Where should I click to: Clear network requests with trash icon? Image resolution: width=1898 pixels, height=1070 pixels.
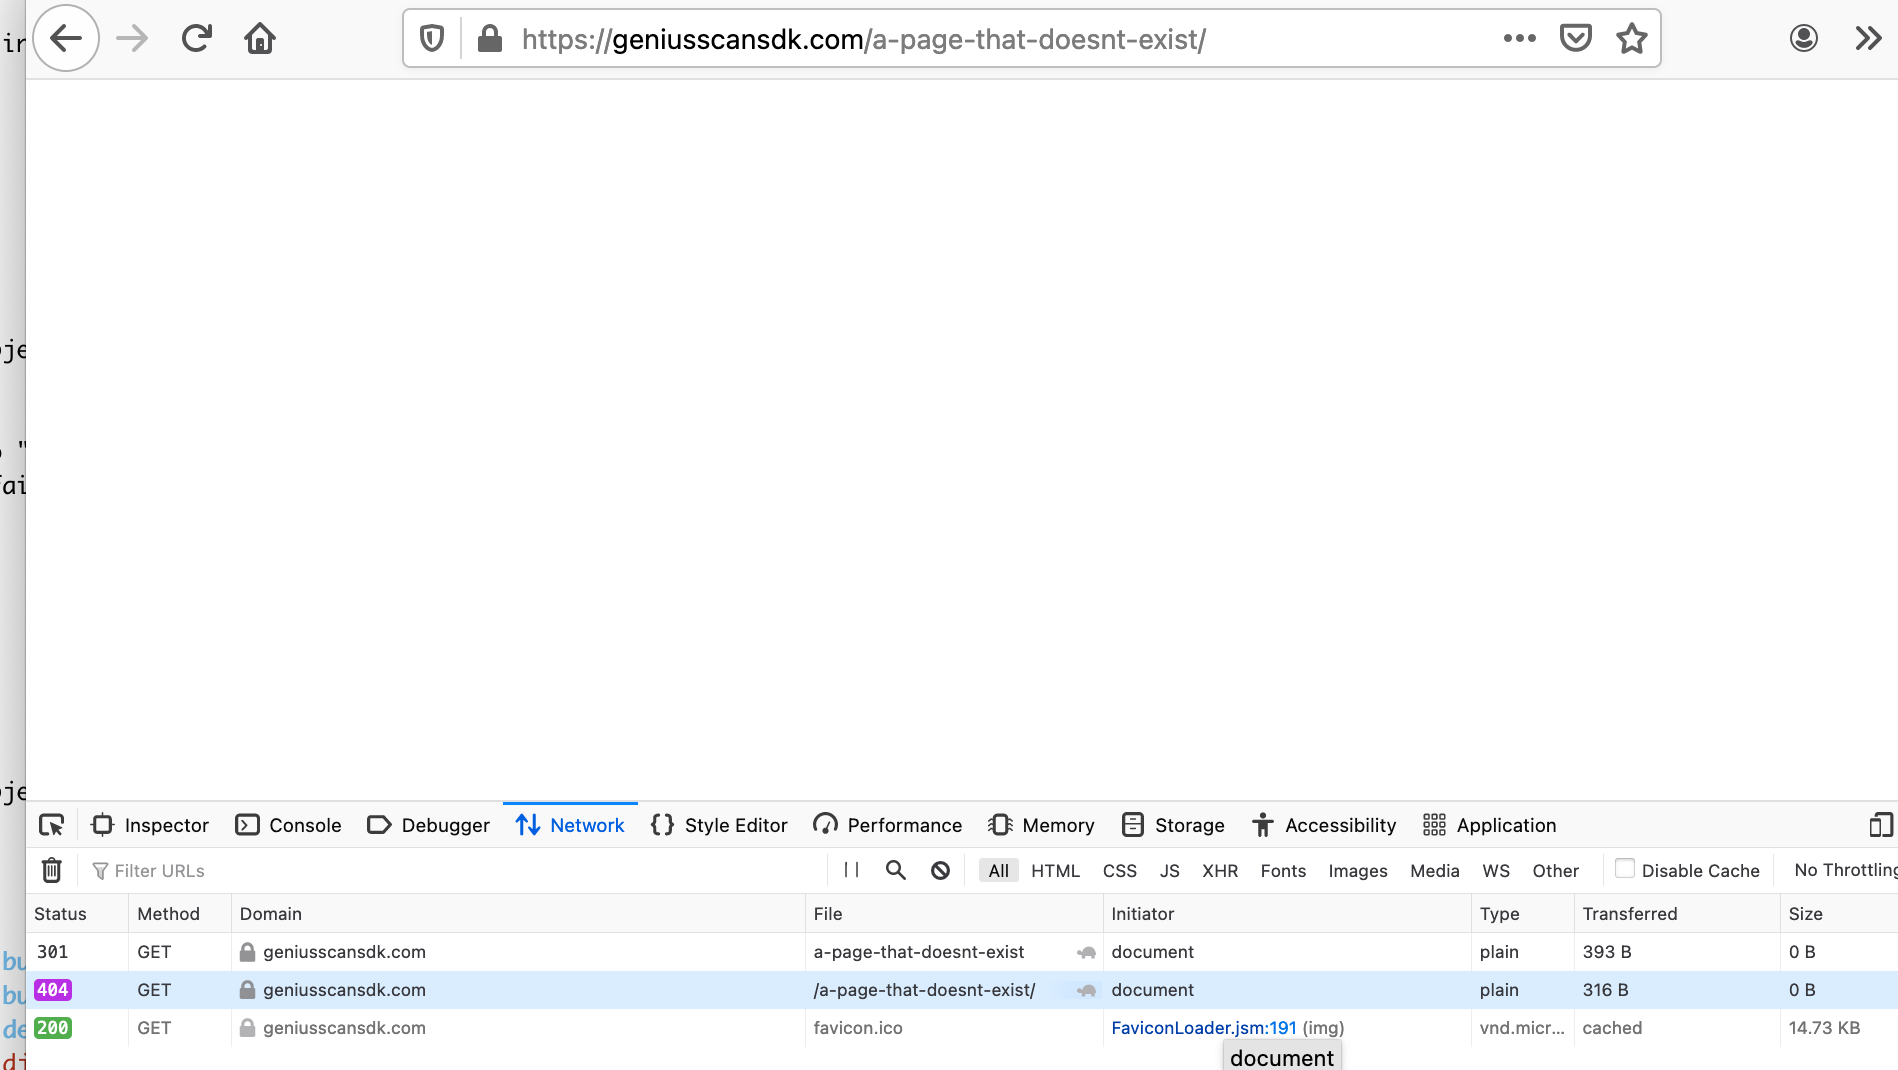click(52, 871)
